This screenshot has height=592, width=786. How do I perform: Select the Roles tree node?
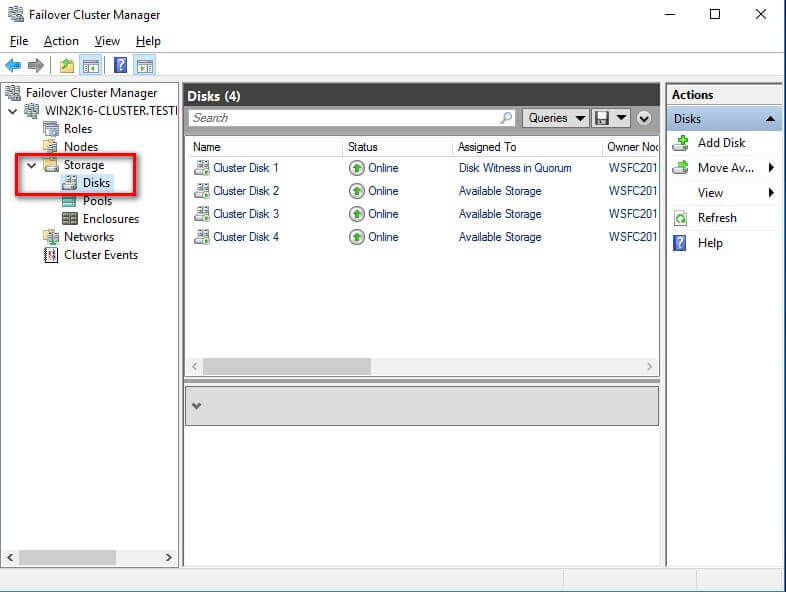pyautogui.click(x=77, y=129)
